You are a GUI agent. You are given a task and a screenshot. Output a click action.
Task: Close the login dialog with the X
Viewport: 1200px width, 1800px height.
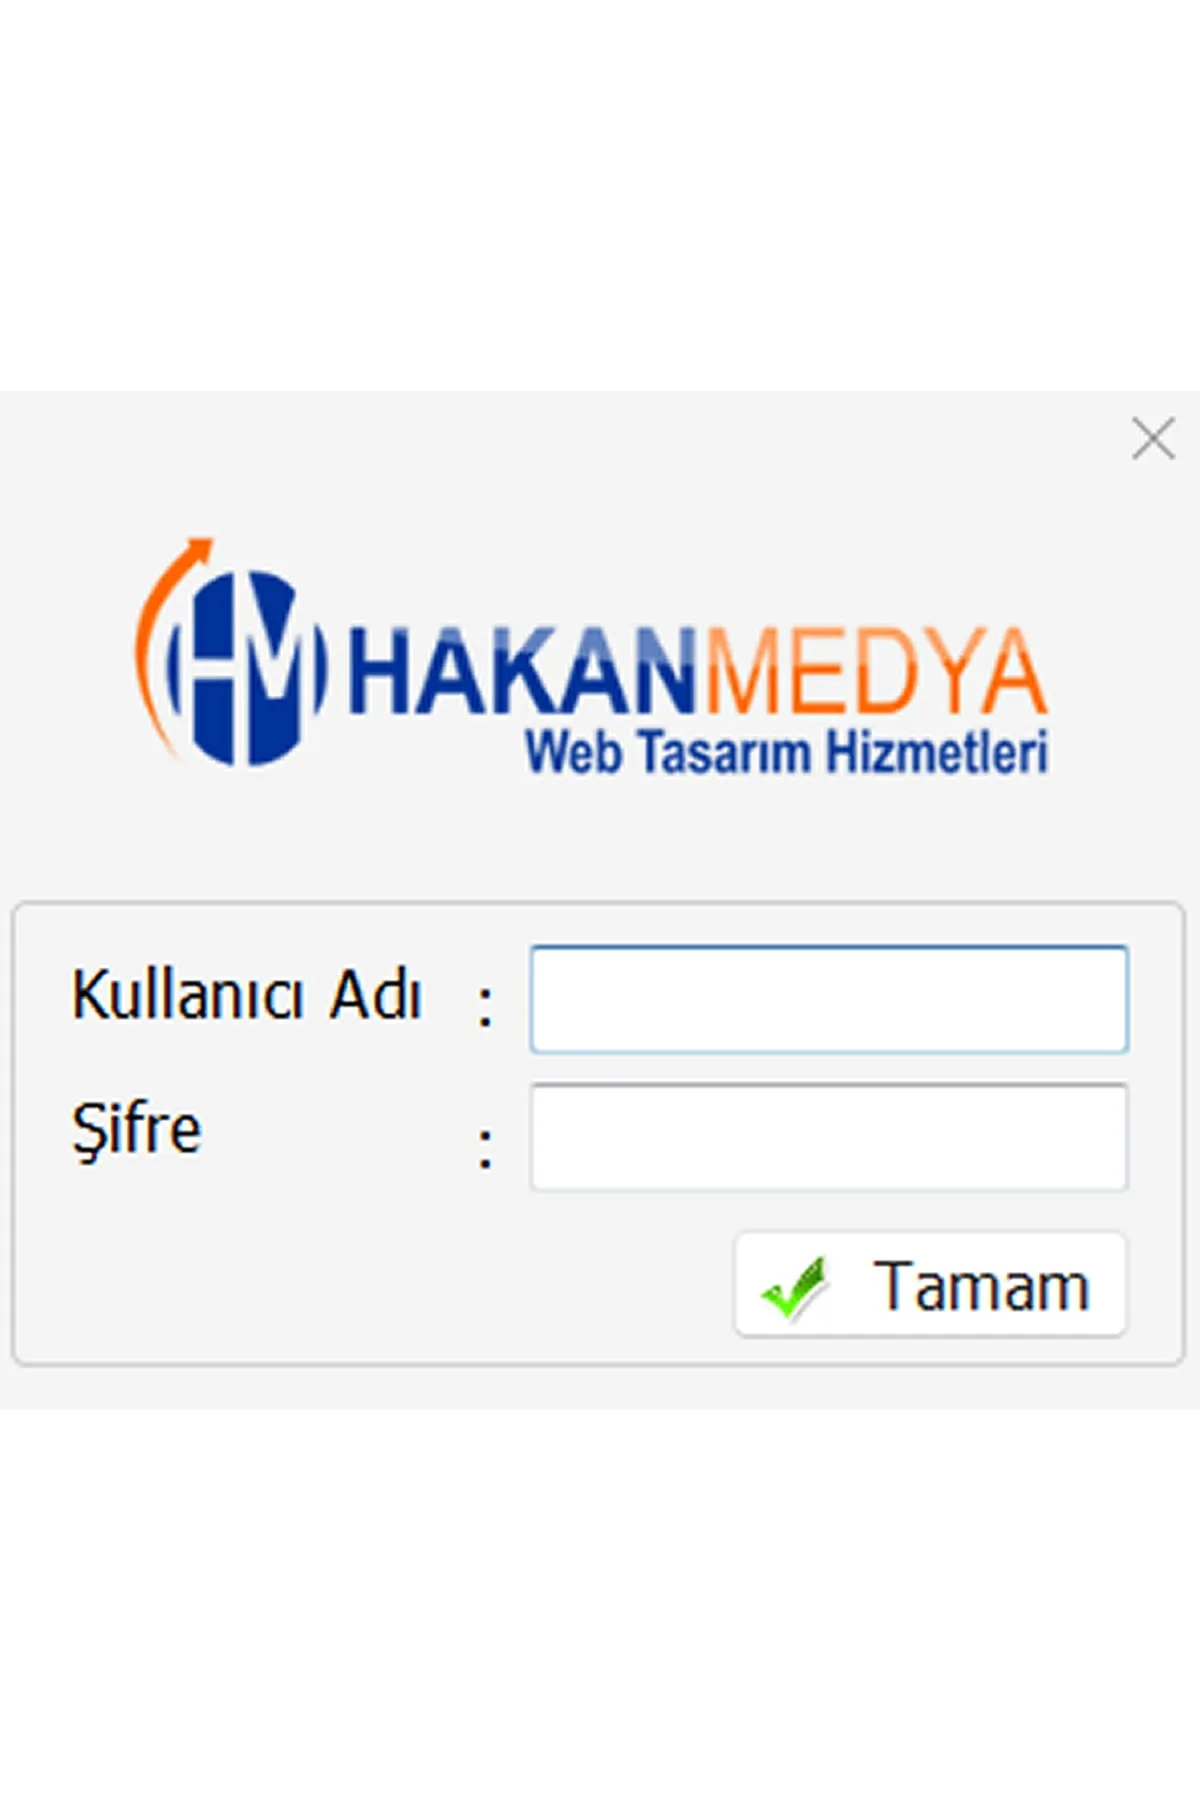1153,439
